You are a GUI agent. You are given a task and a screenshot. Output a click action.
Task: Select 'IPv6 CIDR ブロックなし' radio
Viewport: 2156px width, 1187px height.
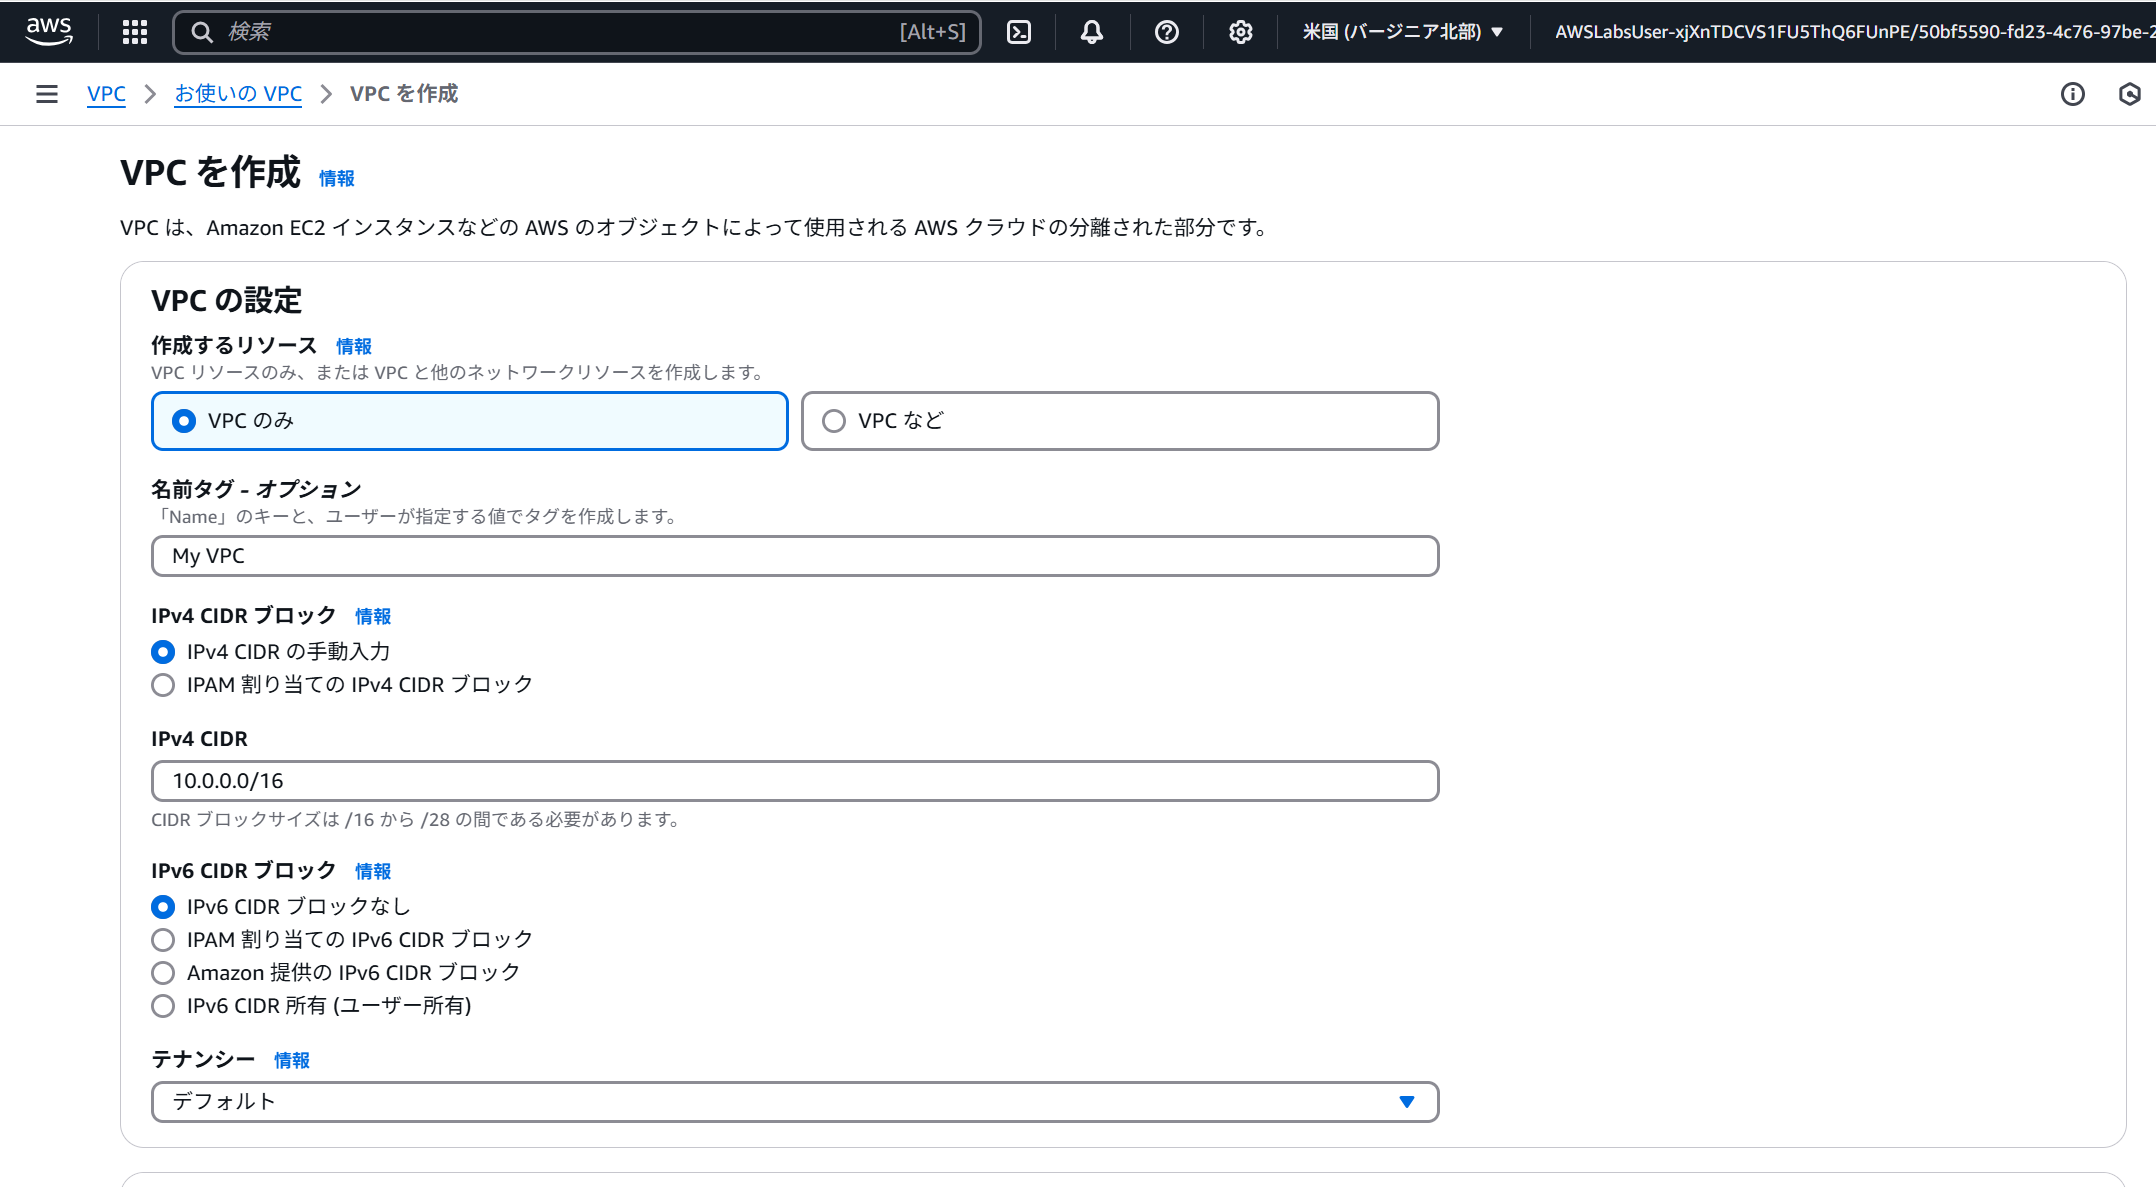point(163,907)
